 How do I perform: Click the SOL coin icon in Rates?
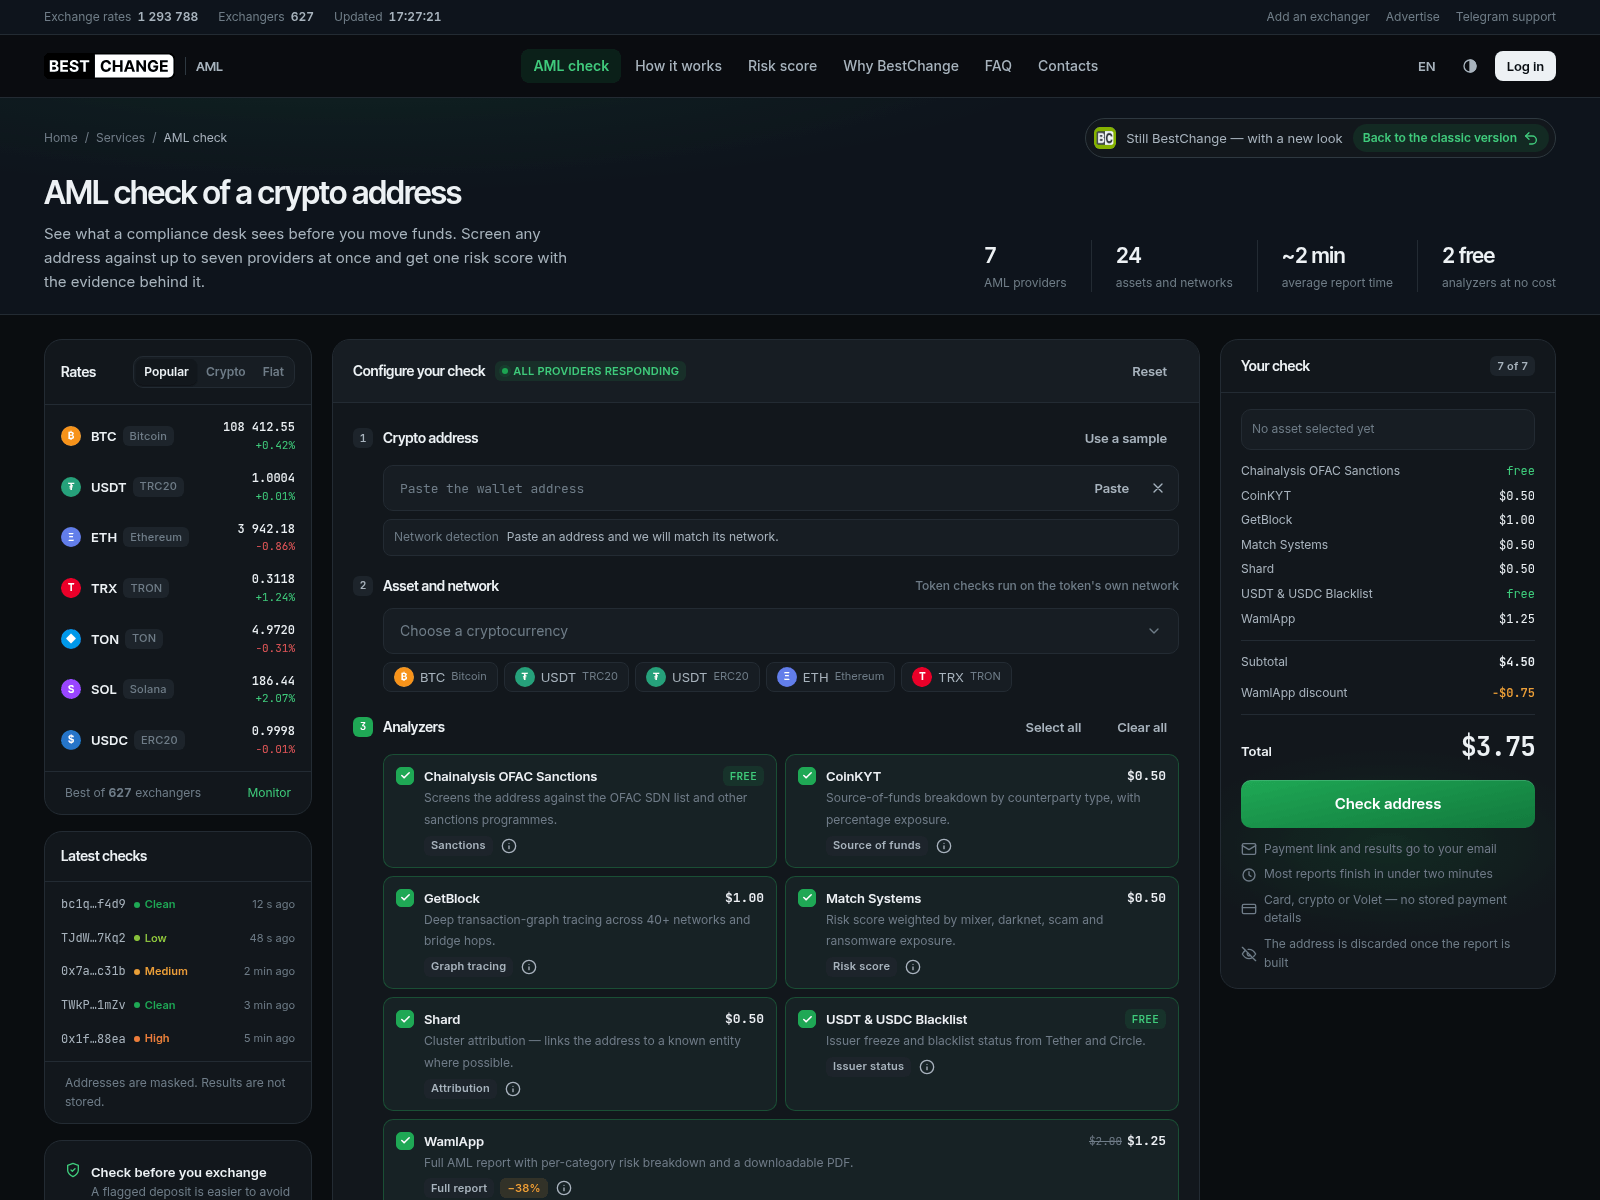tap(71, 689)
